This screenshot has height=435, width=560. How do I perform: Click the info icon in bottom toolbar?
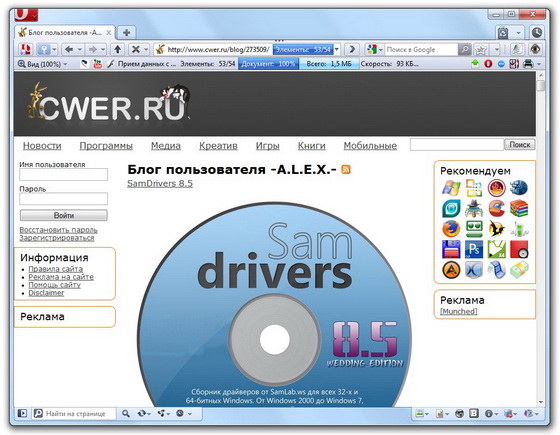point(489,414)
